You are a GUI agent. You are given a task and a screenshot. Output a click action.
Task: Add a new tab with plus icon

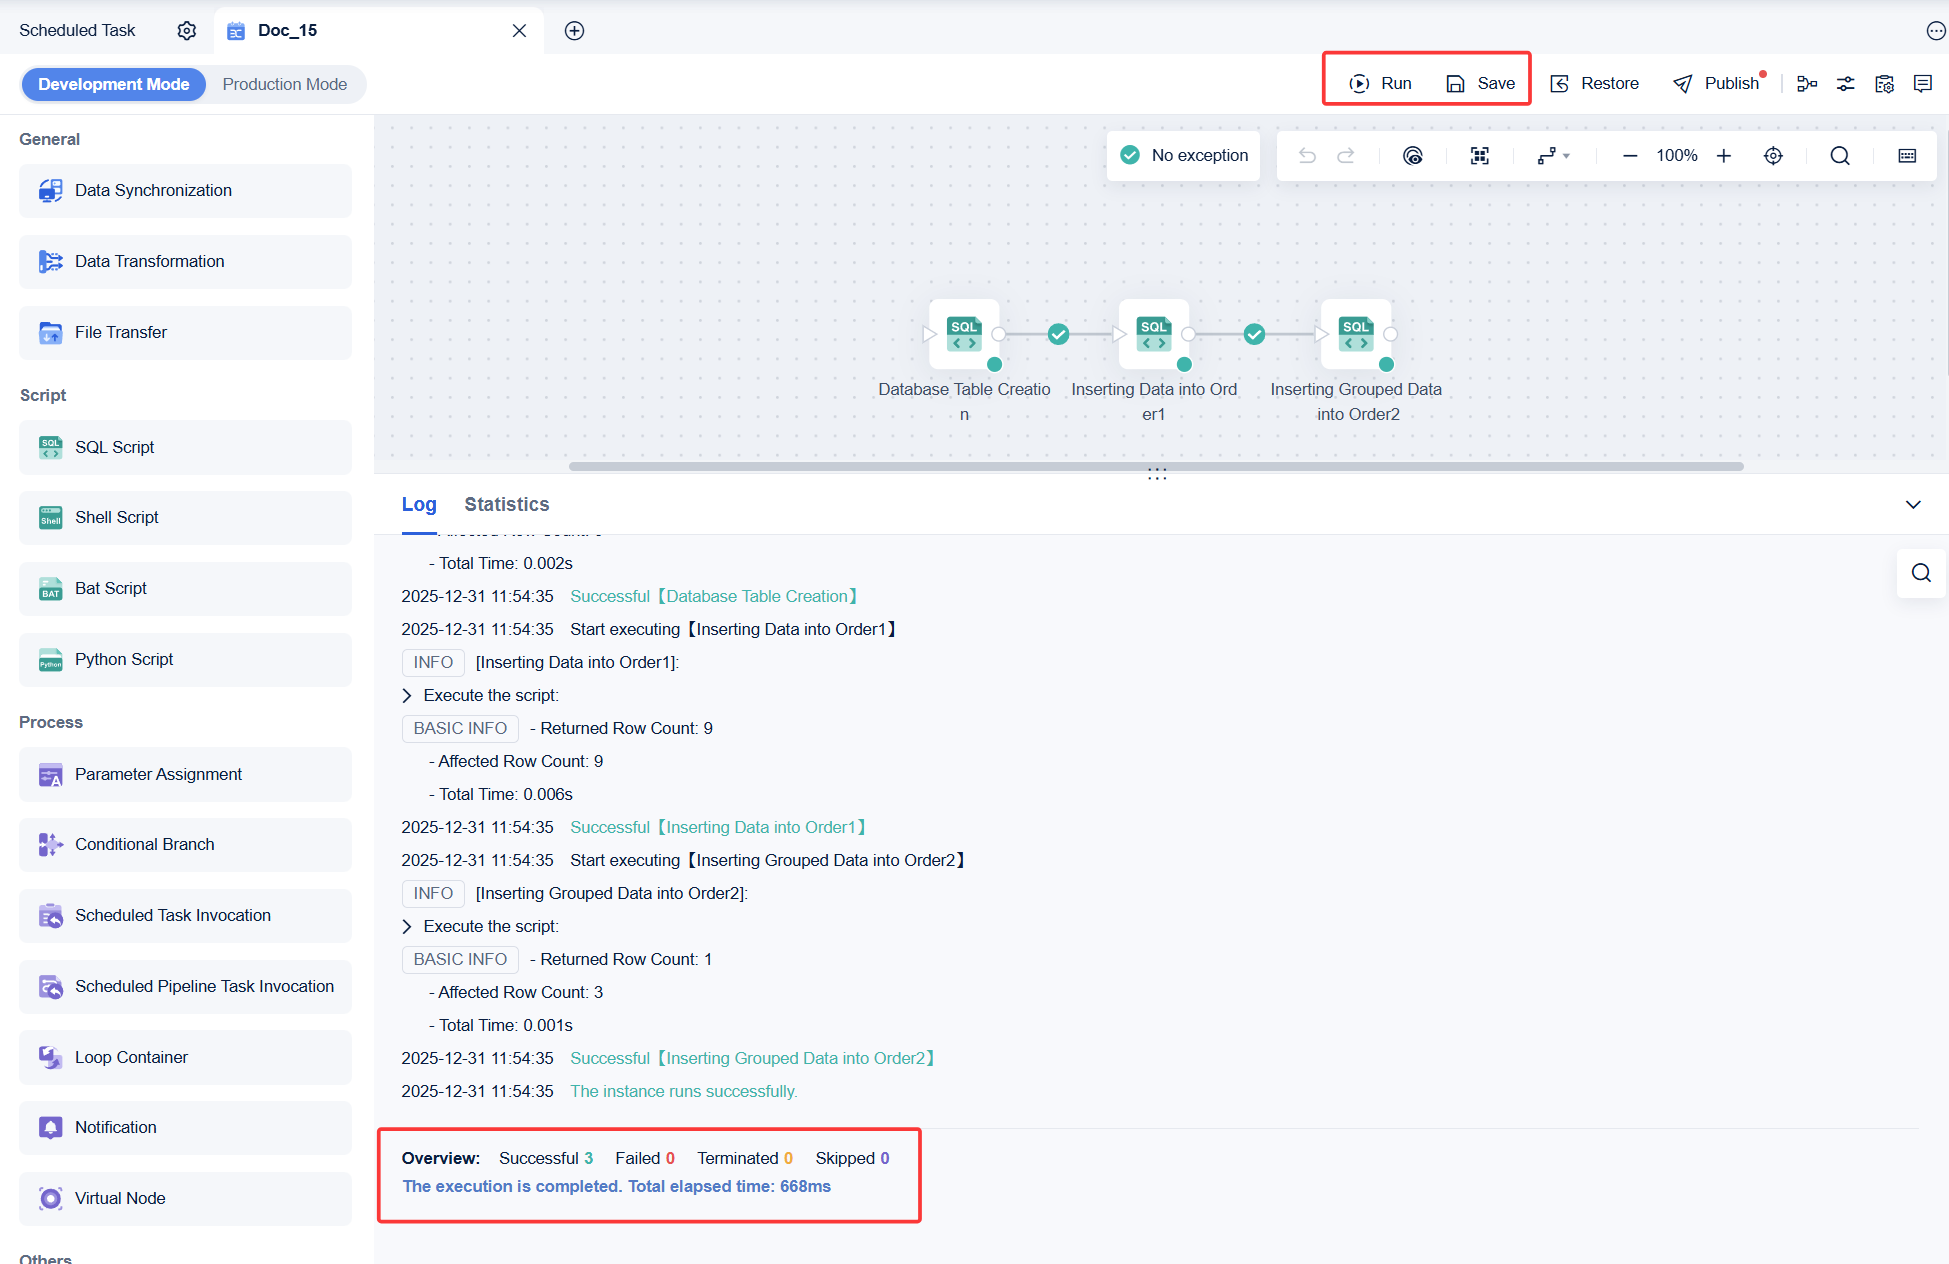[574, 30]
